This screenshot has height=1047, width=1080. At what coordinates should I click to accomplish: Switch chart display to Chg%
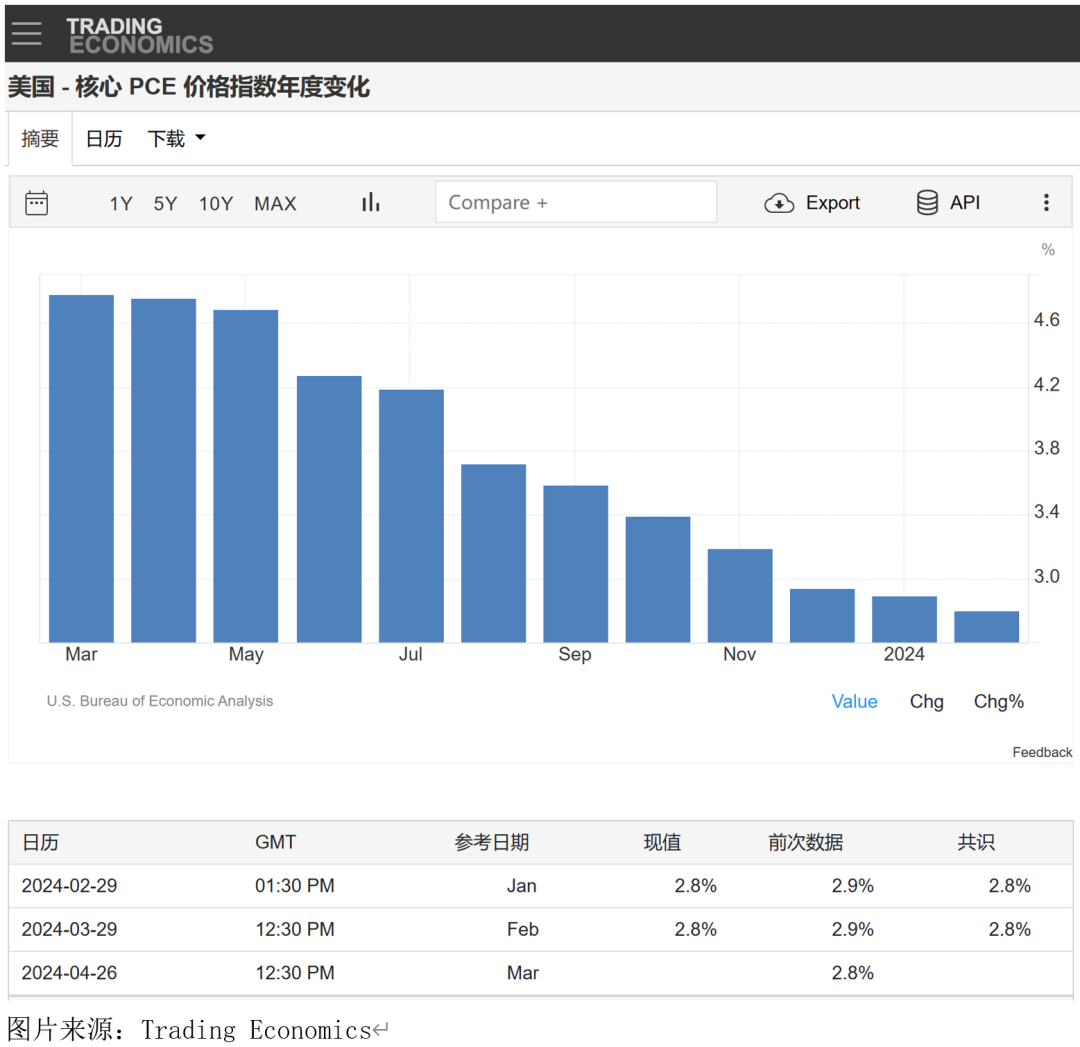(x=998, y=702)
